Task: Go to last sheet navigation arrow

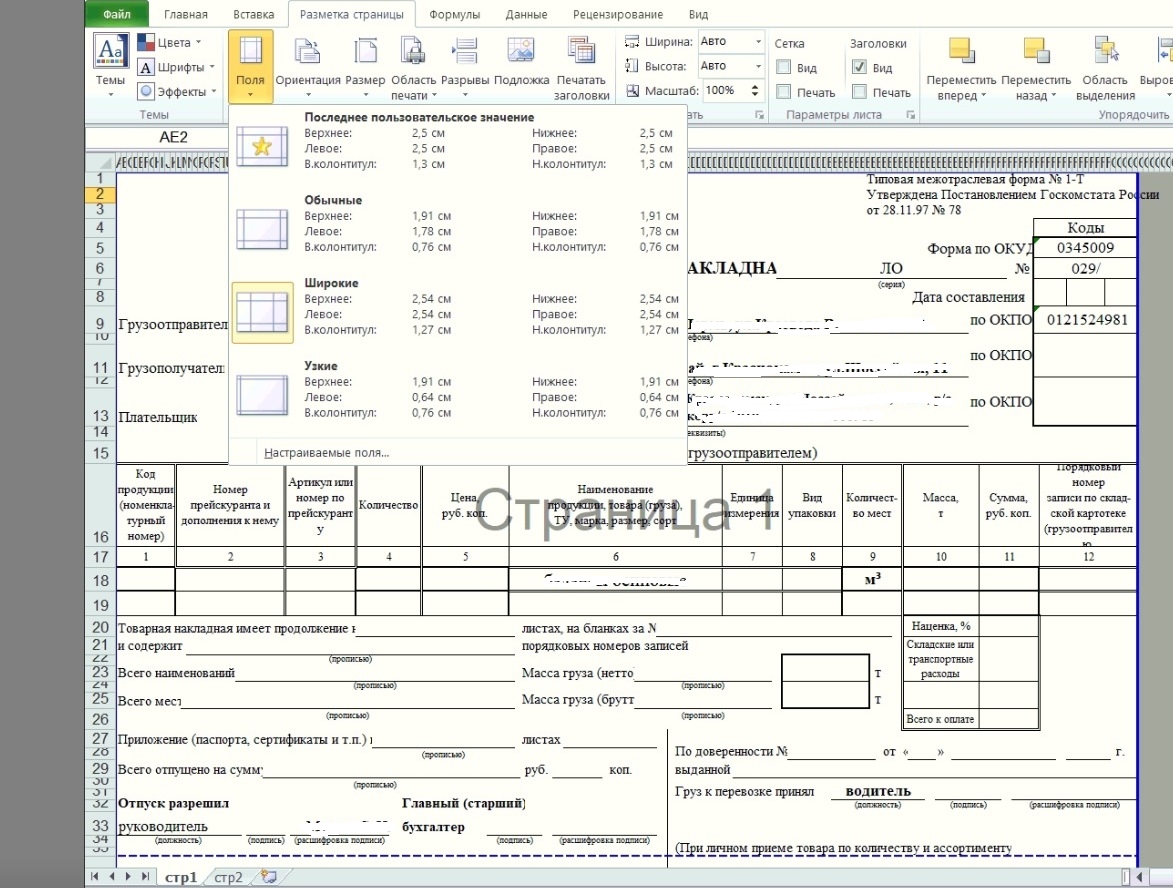Action: tap(145, 876)
